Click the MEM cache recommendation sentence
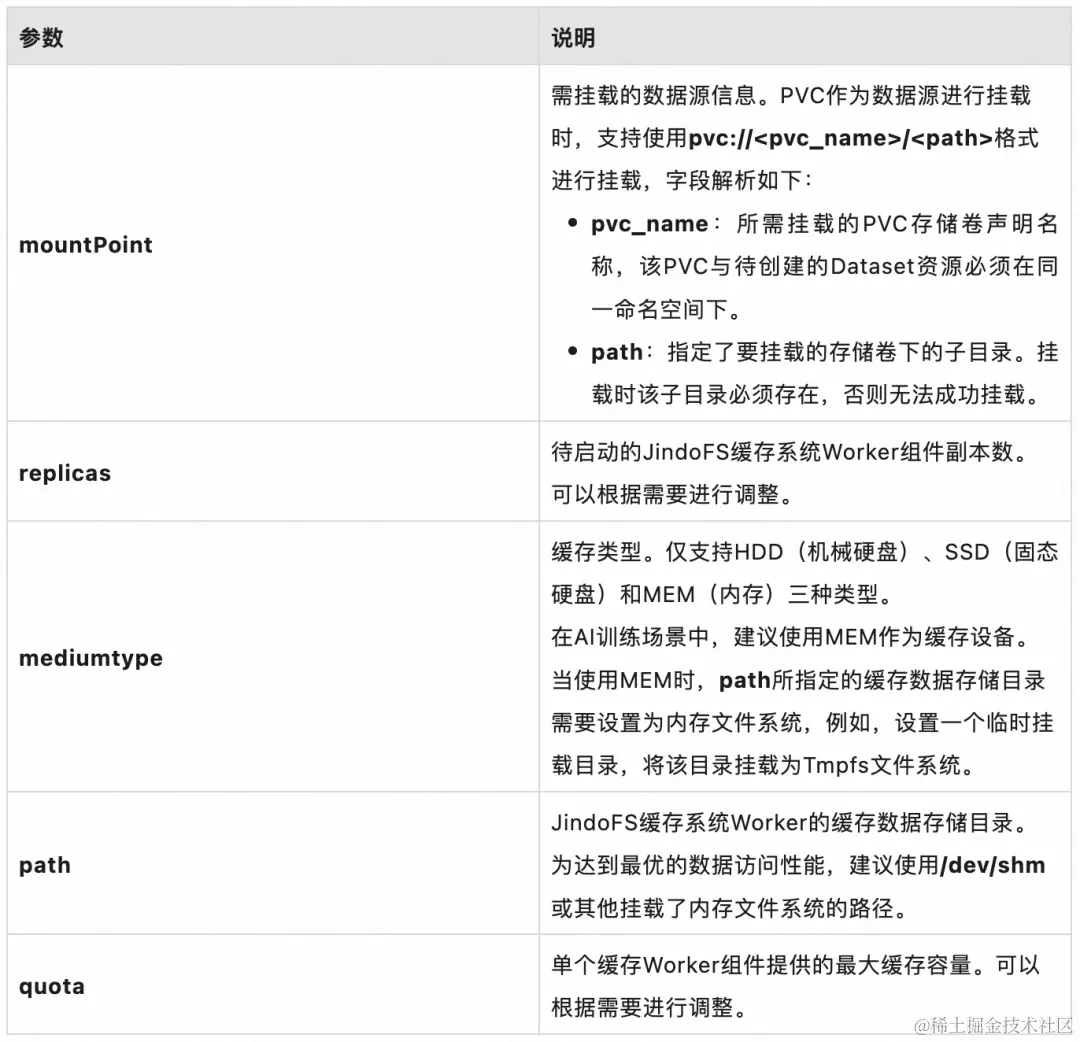Screen dimensions: 1080x1042 pyautogui.click(x=790, y=637)
